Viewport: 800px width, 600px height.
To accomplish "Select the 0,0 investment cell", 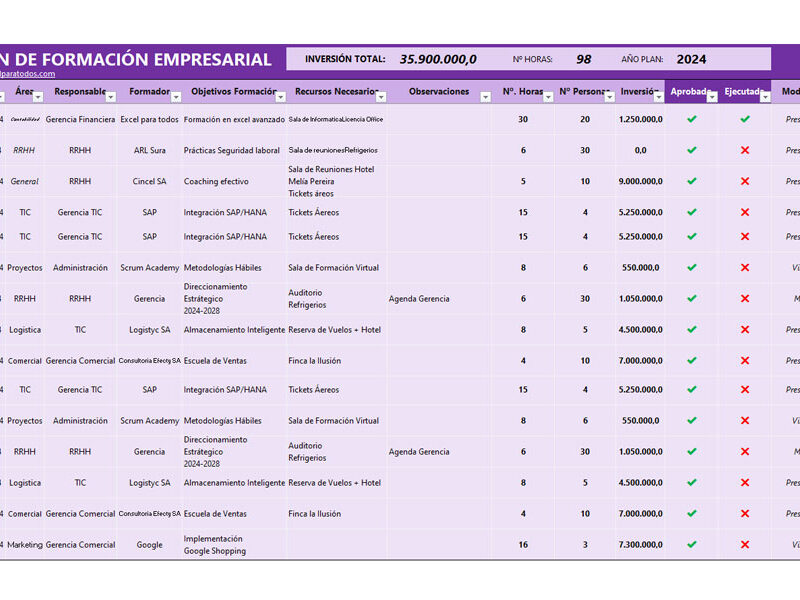I will pos(640,151).
